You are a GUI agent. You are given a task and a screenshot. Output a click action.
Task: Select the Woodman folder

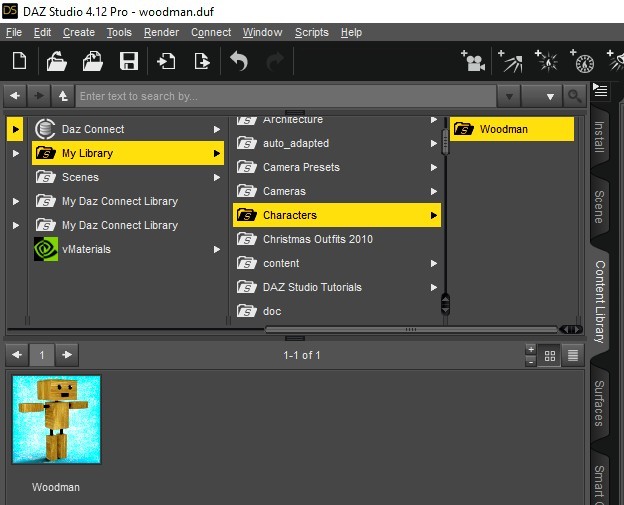[x=512, y=129]
